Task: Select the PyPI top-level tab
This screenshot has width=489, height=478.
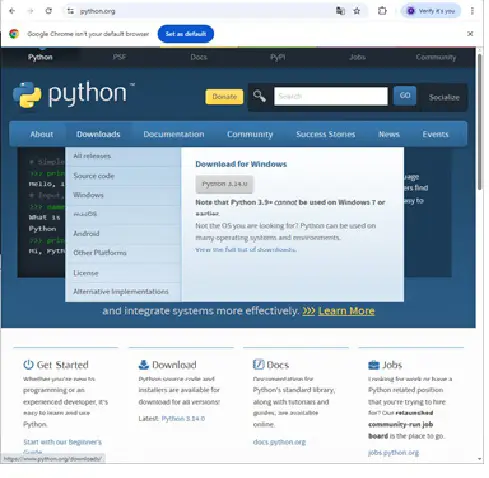Action: (278, 57)
